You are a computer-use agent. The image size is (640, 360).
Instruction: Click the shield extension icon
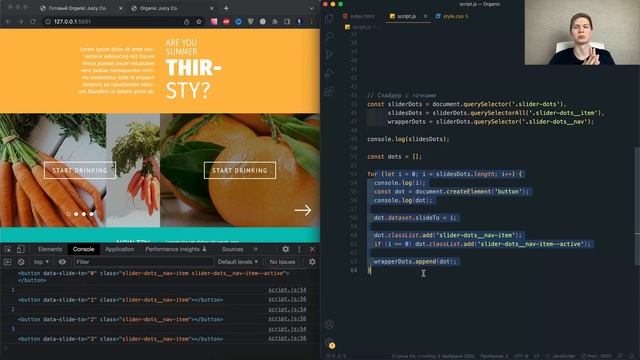[x=251, y=22]
